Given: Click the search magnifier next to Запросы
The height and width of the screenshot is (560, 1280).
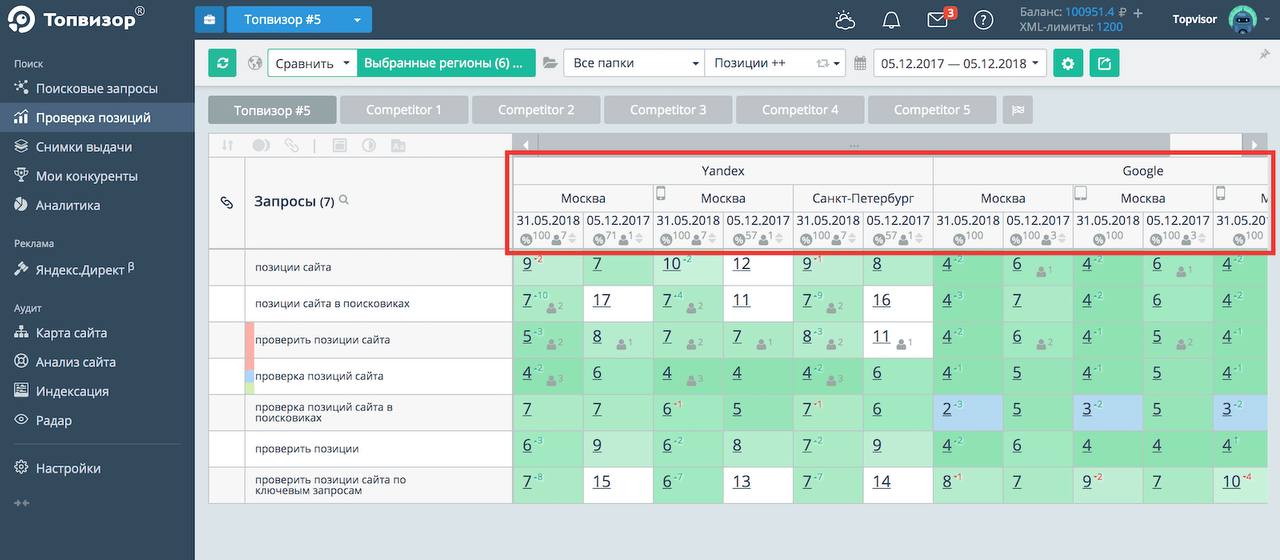Looking at the screenshot, I should coord(344,200).
